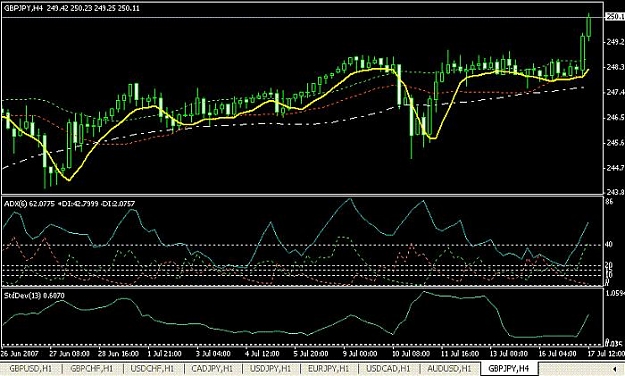
Task: Click the 10 Jul 08:00 time label
Action: click(411, 353)
